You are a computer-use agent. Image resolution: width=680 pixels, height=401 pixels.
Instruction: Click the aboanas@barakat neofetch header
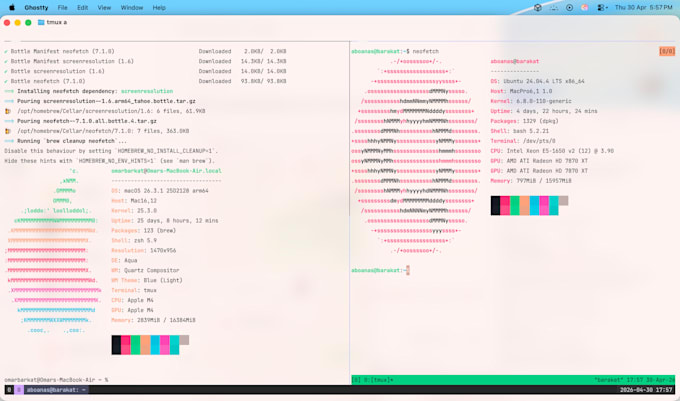click(x=515, y=61)
